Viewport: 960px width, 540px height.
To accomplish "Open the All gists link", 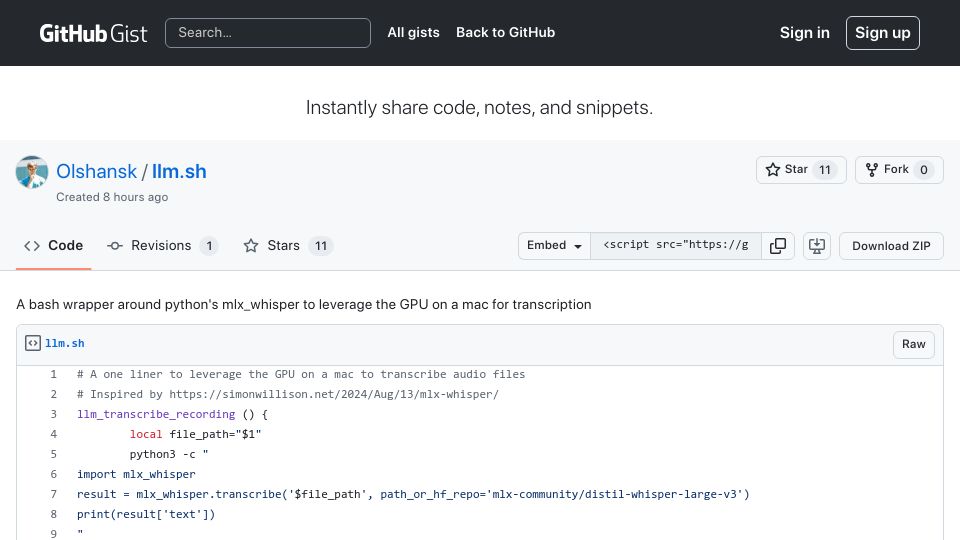I will click(x=413, y=32).
